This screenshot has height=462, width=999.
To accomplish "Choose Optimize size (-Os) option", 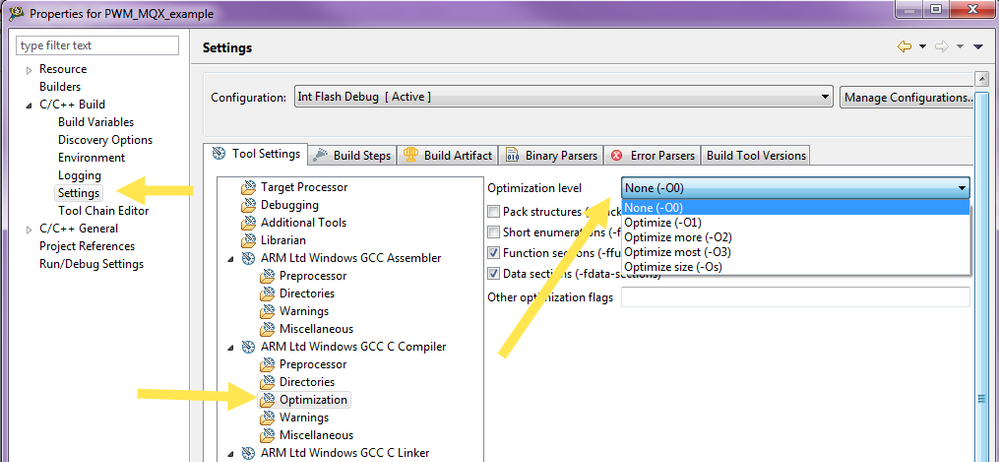I will pos(795,267).
